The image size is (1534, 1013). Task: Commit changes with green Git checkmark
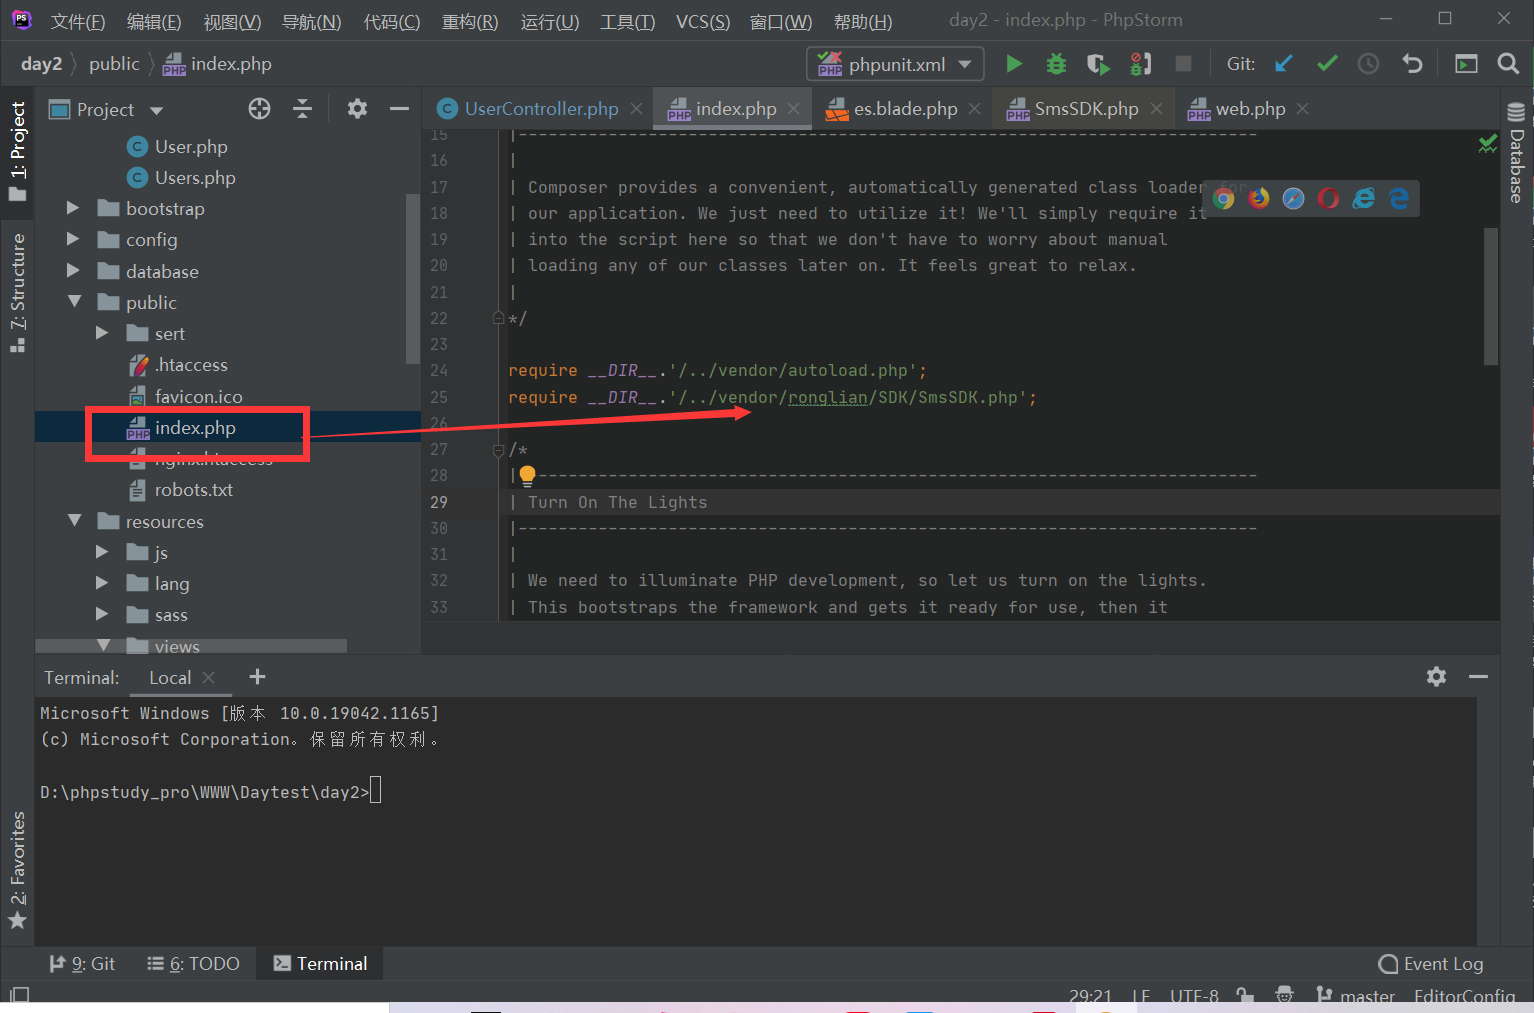coord(1327,64)
